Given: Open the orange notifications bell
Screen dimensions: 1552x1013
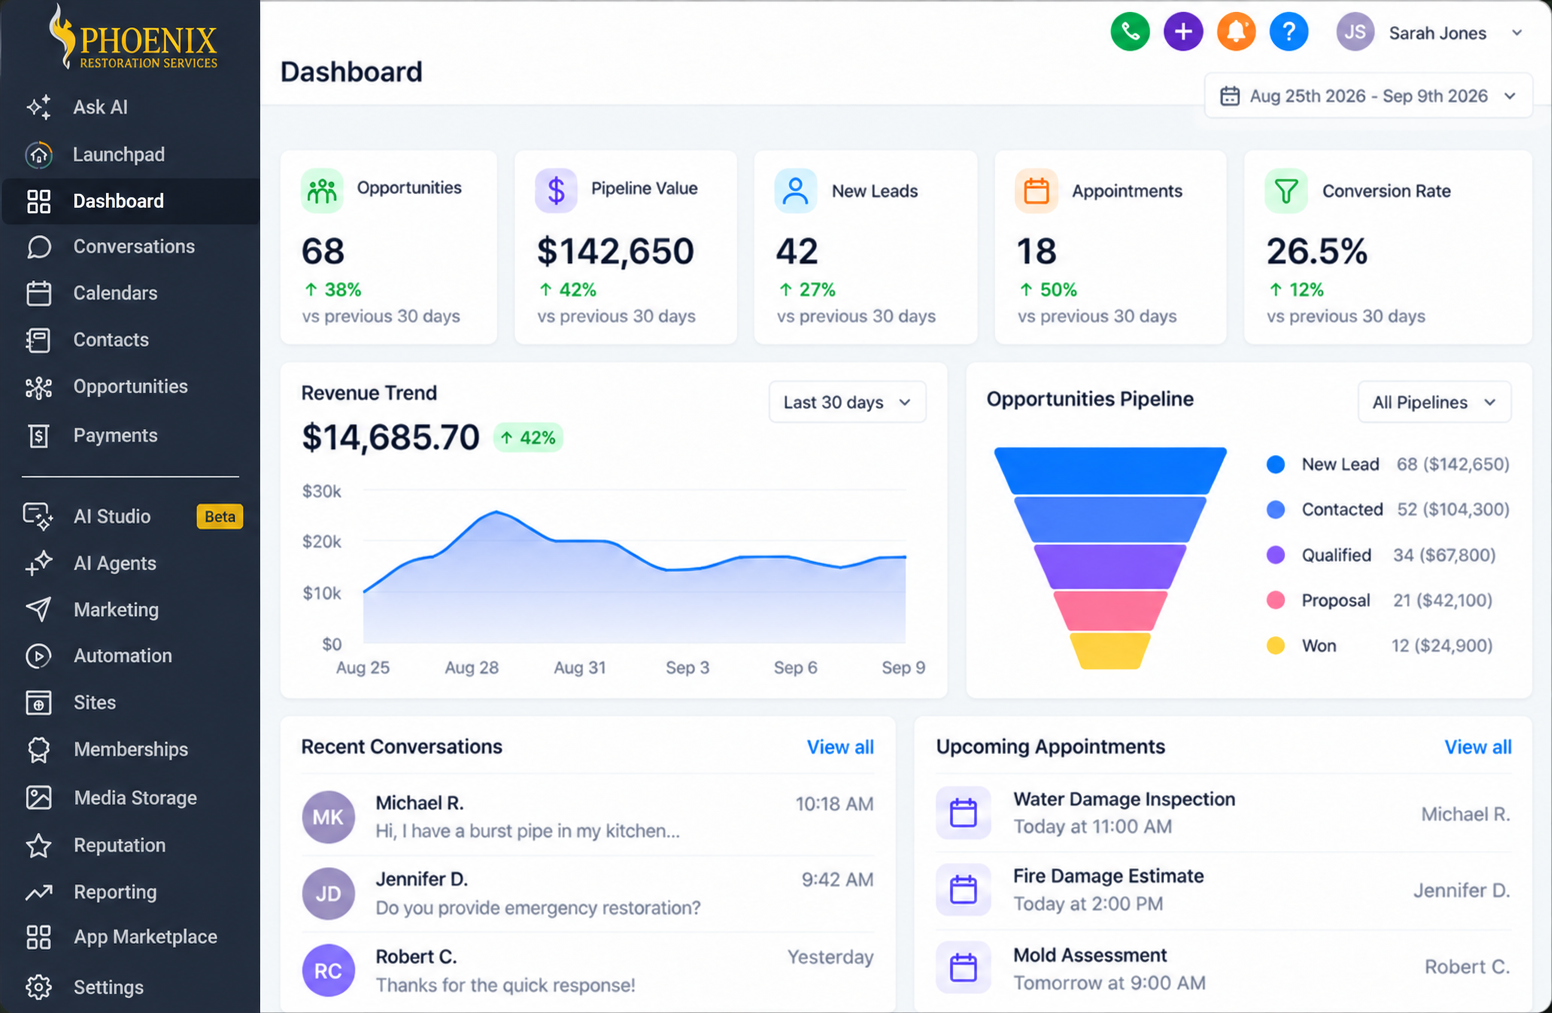Looking at the screenshot, I should (x=1236, y=32).
